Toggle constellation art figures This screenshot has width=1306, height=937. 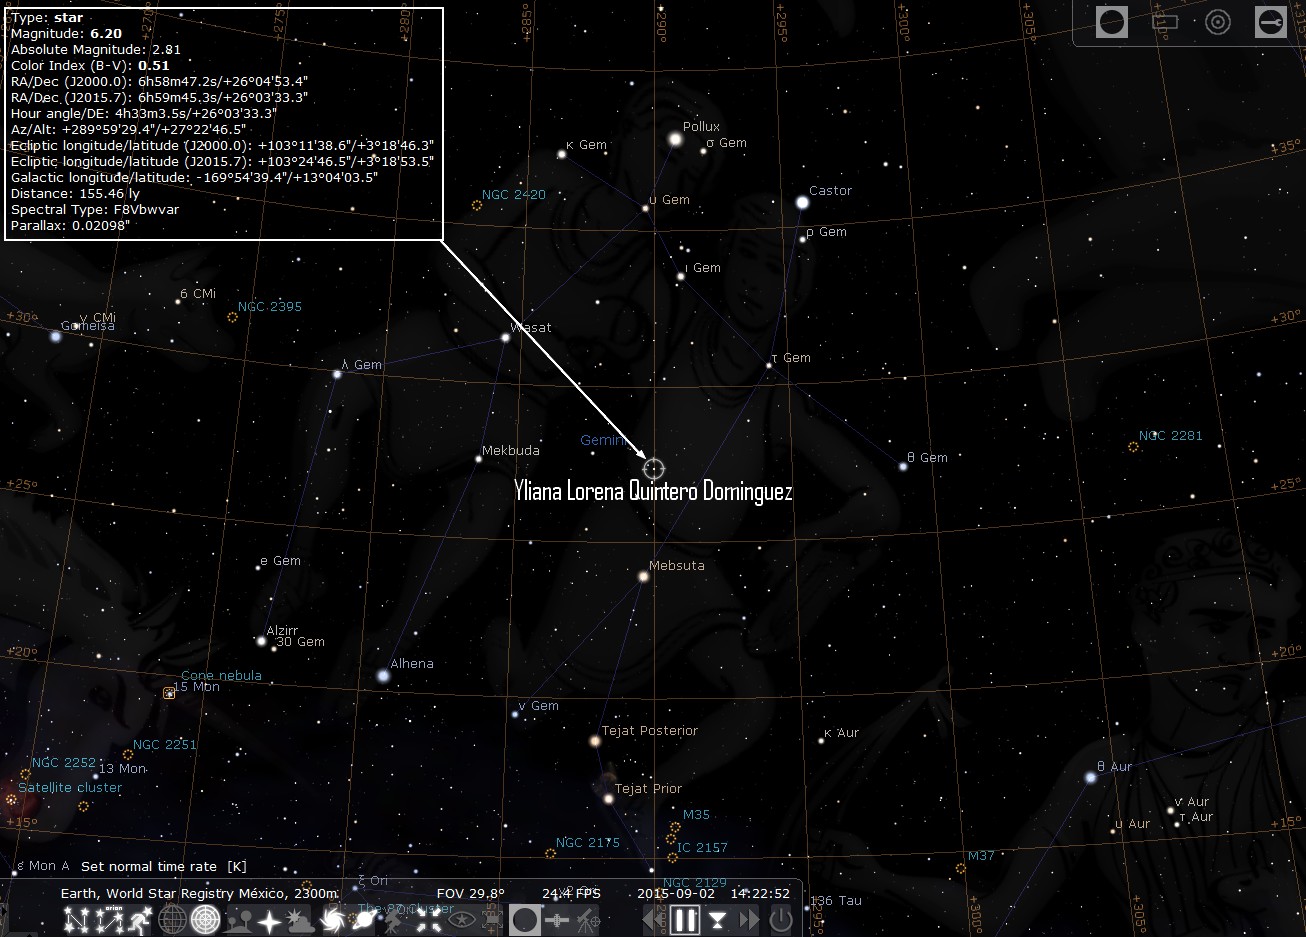point(143,920)
